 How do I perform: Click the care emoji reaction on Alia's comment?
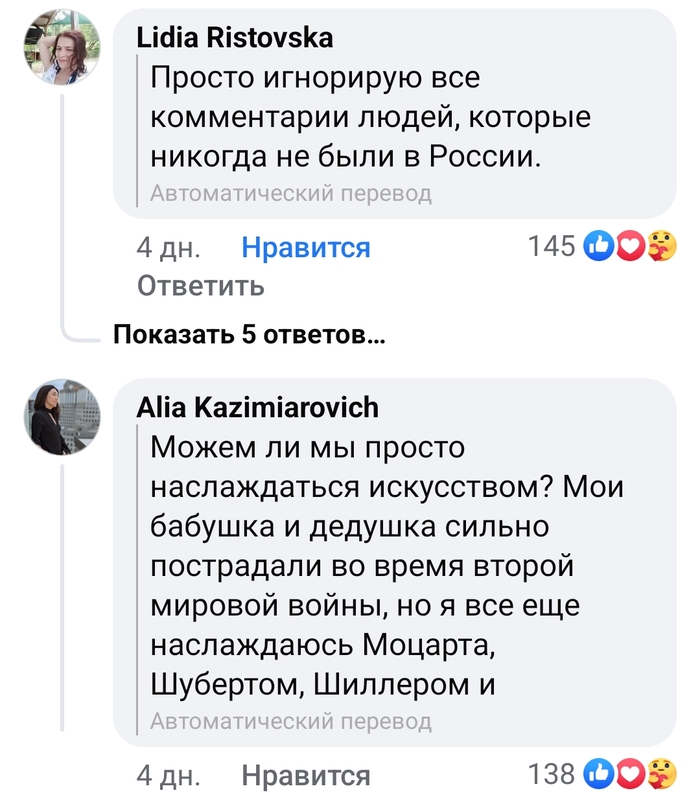pos(660,773)
